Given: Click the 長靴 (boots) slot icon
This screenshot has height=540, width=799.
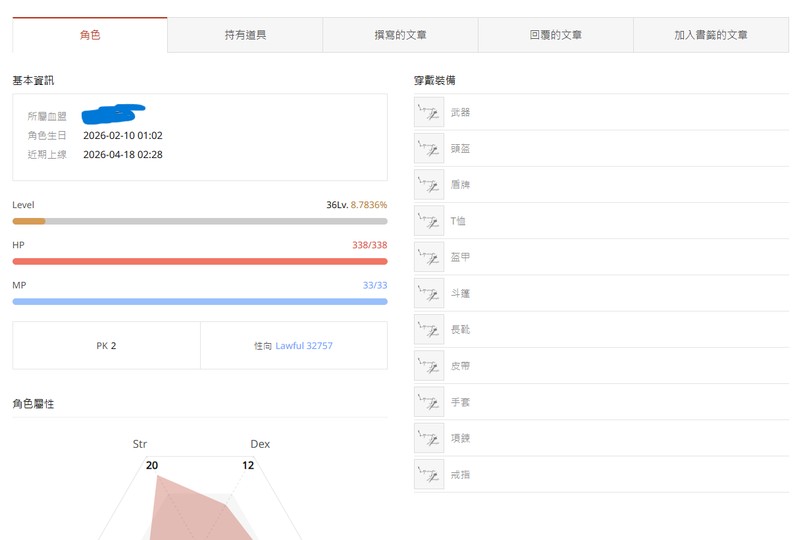Looking at the screenshot, I should pyautogui.click(x=429, y=330).
